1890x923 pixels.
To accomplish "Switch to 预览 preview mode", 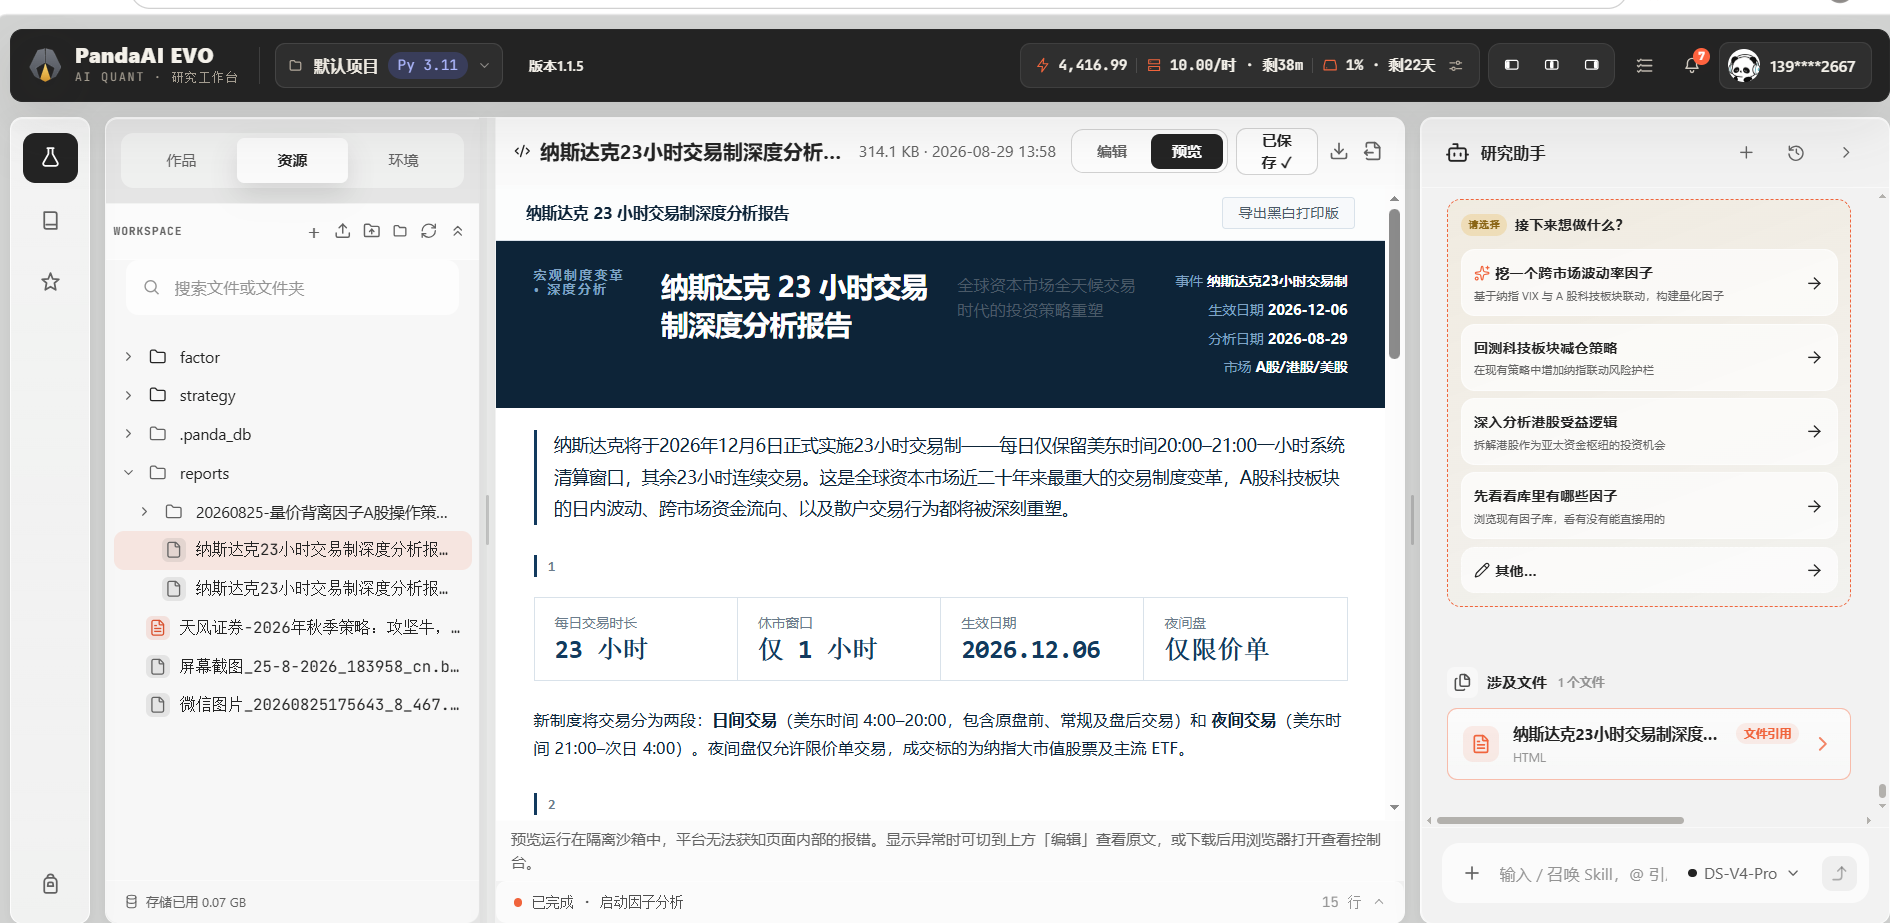I will (1187, 152).
